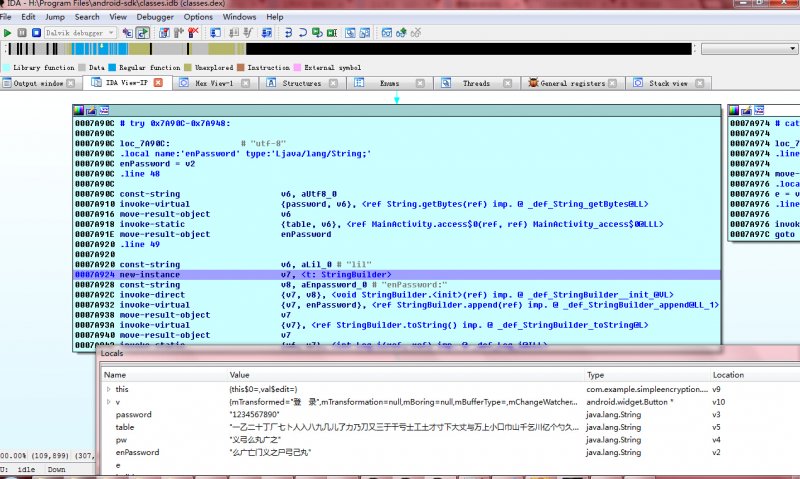
Task: Switch to the Threads tab
Action: tap(476, 83)
